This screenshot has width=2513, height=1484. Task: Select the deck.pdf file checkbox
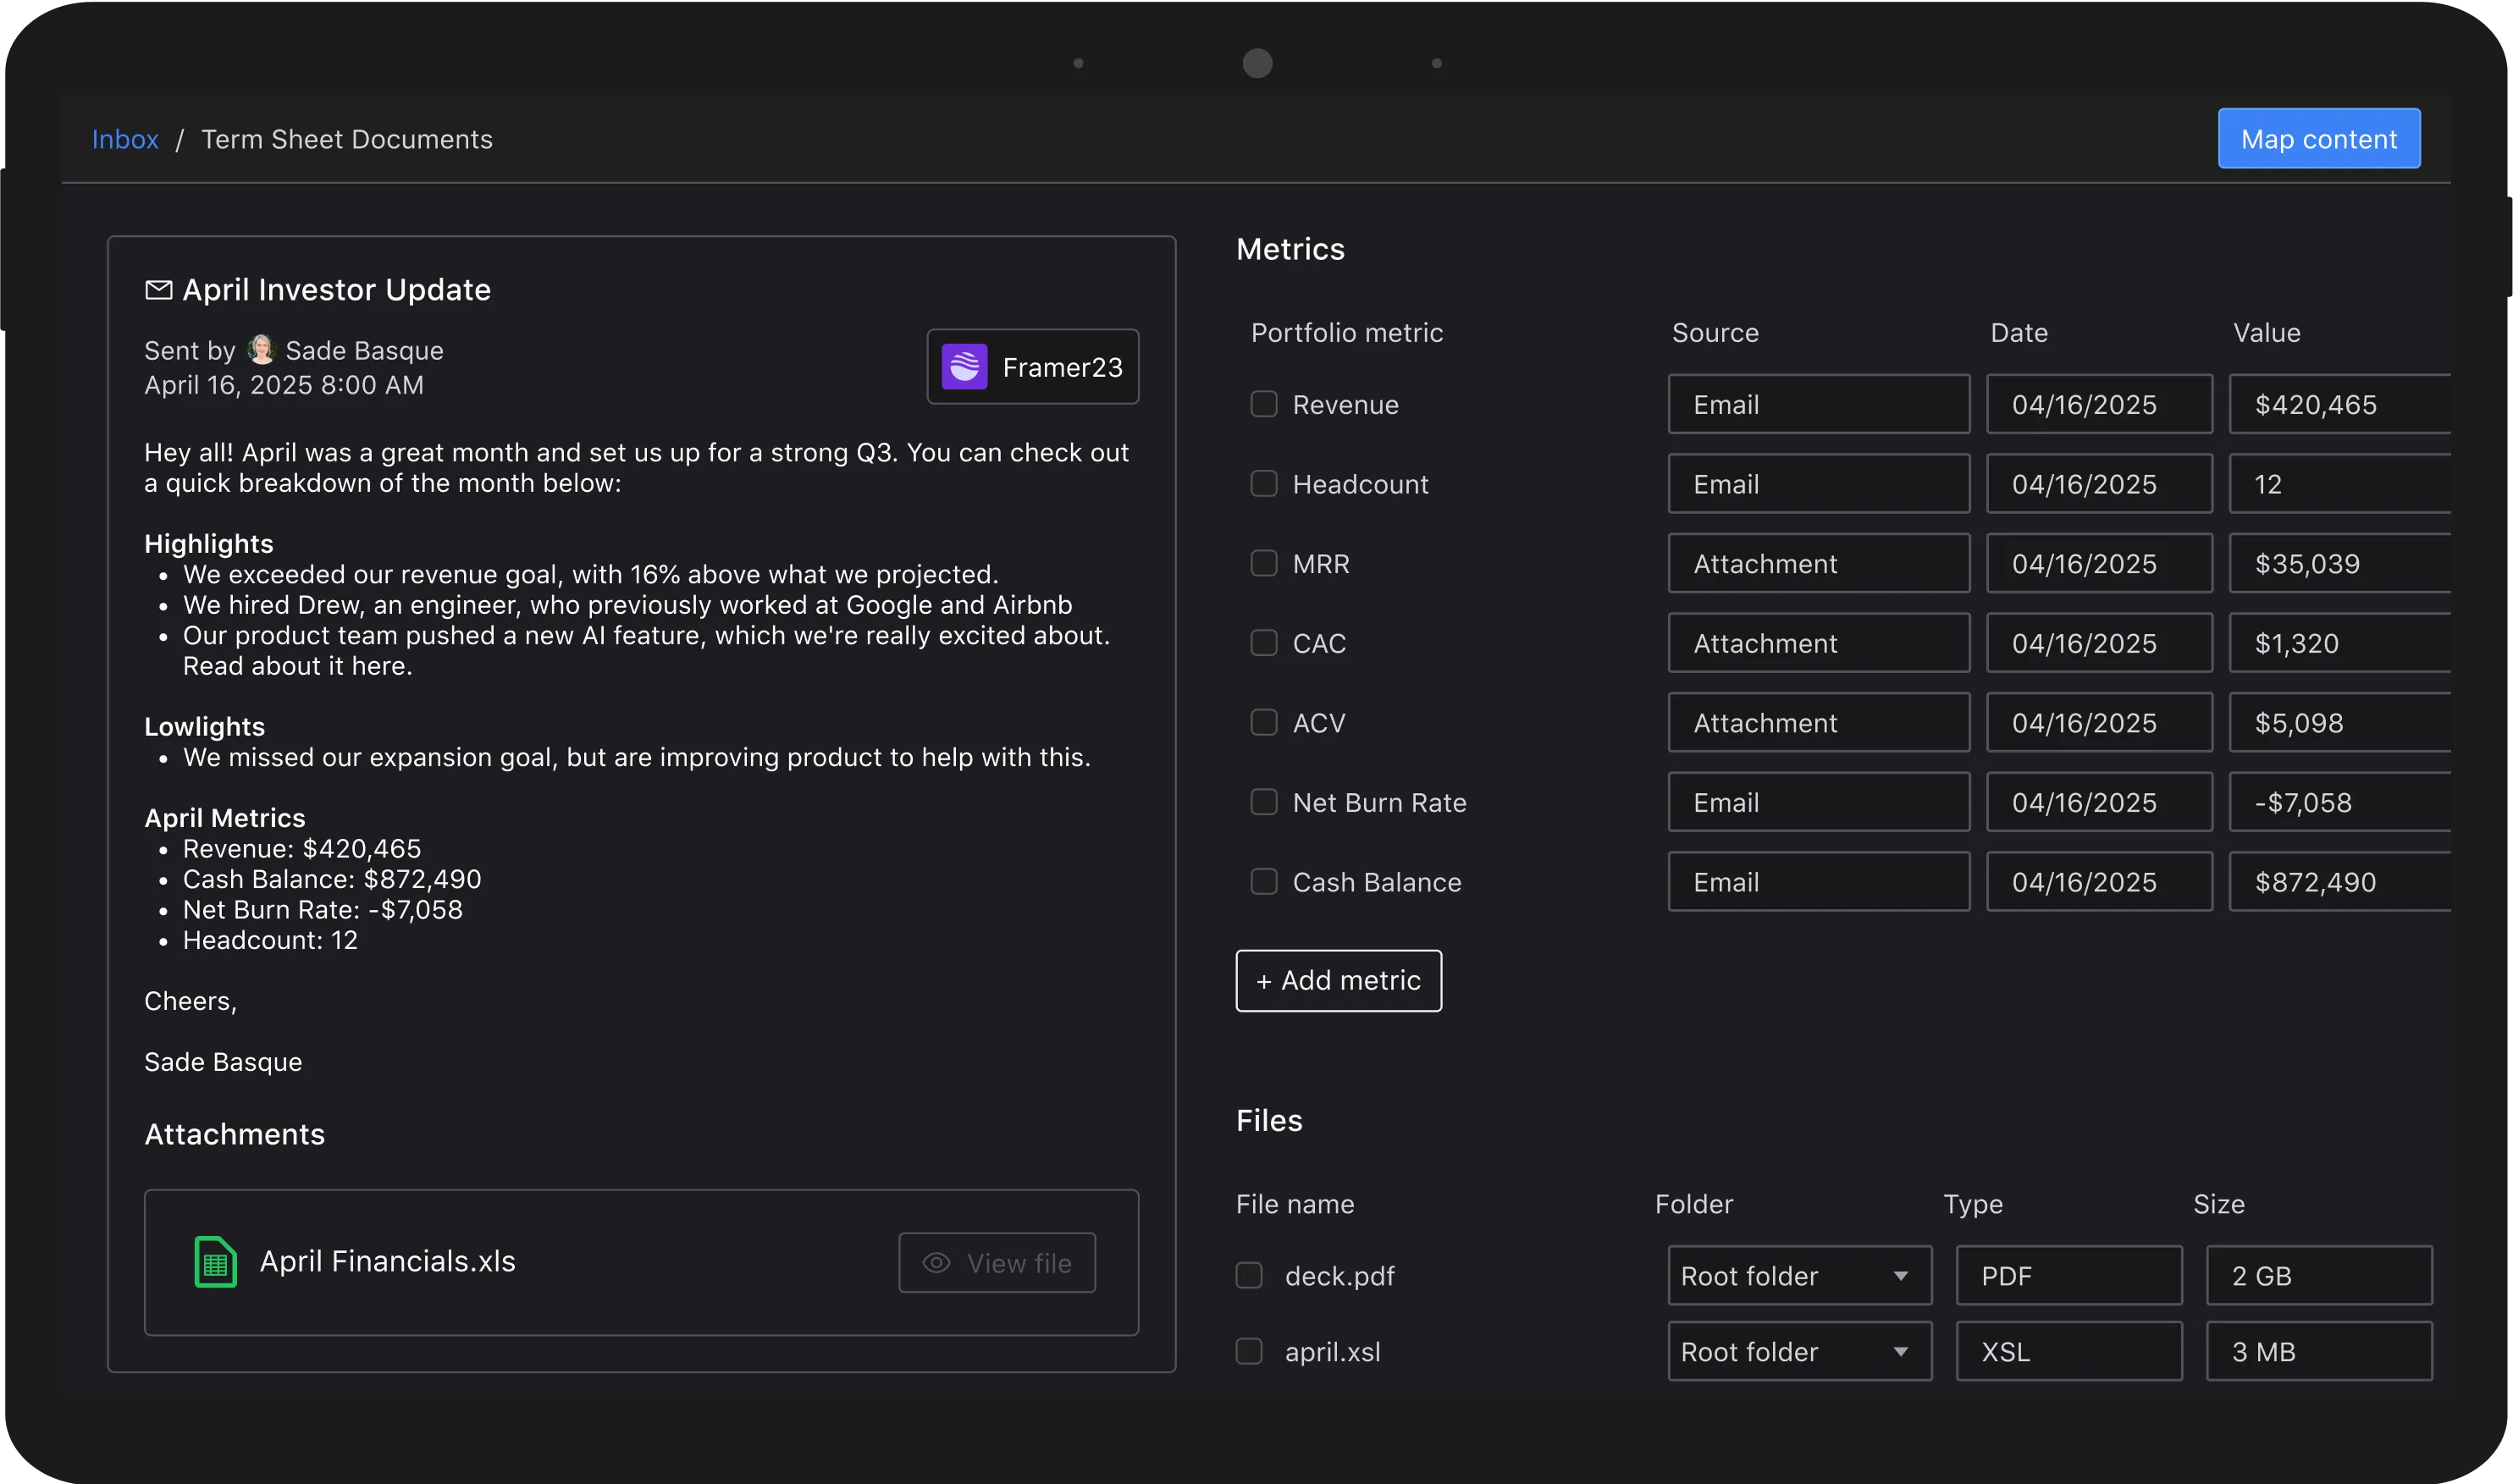point(1249,1275)
